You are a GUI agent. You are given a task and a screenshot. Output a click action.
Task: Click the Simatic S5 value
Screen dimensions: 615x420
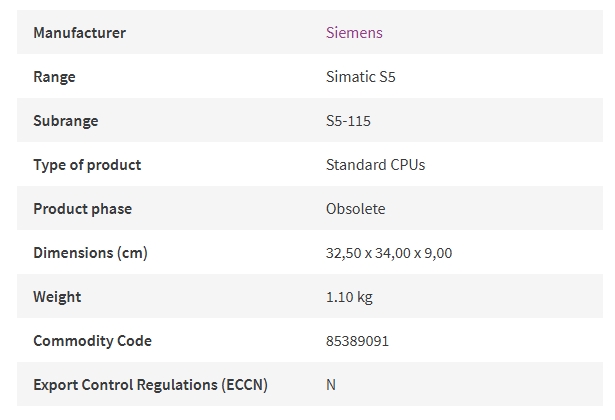tap(360, 76)
